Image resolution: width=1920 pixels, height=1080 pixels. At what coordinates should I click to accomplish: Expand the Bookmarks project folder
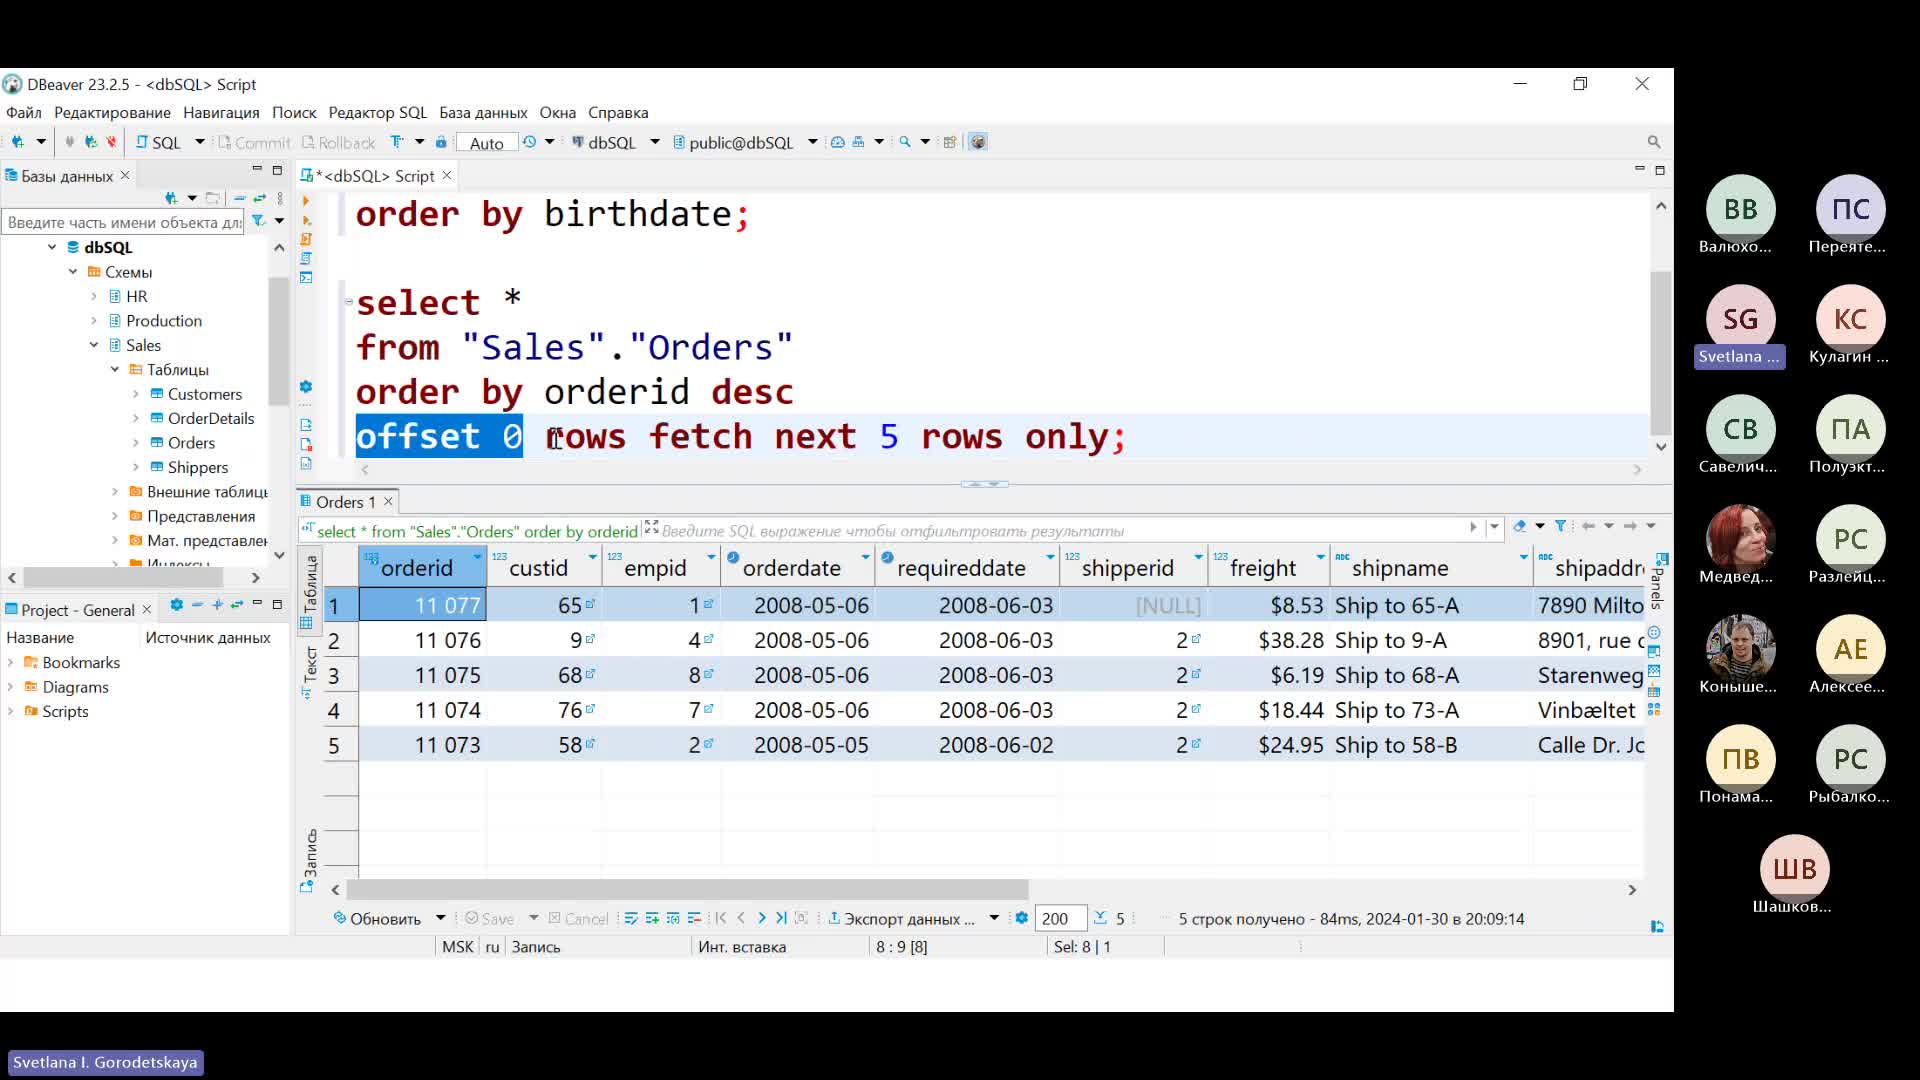(11, 663)
